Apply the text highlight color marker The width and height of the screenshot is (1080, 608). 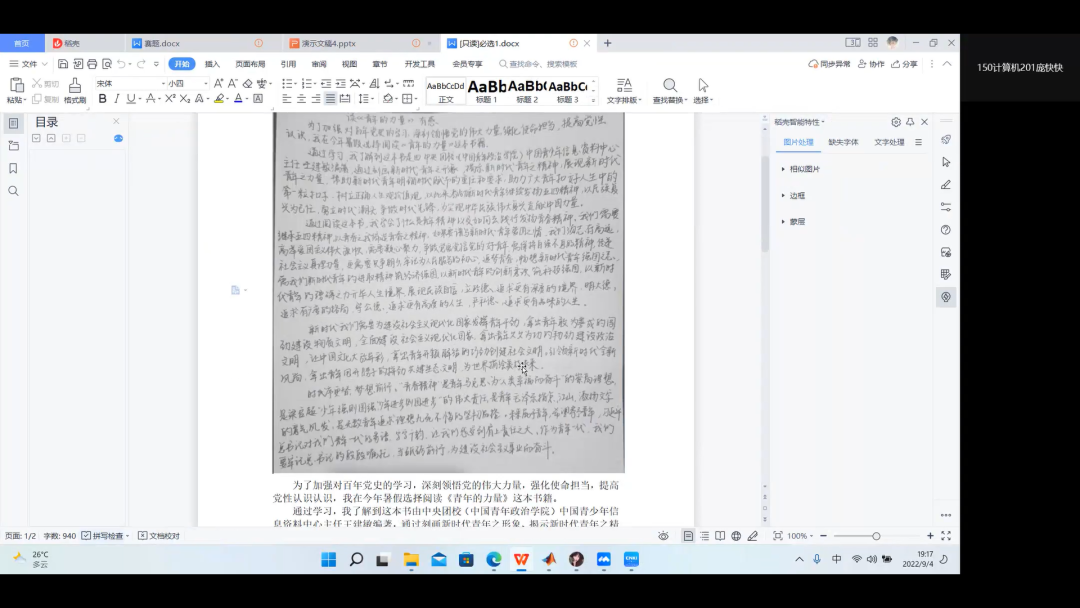pyautogui.click(x=219, y=99)
